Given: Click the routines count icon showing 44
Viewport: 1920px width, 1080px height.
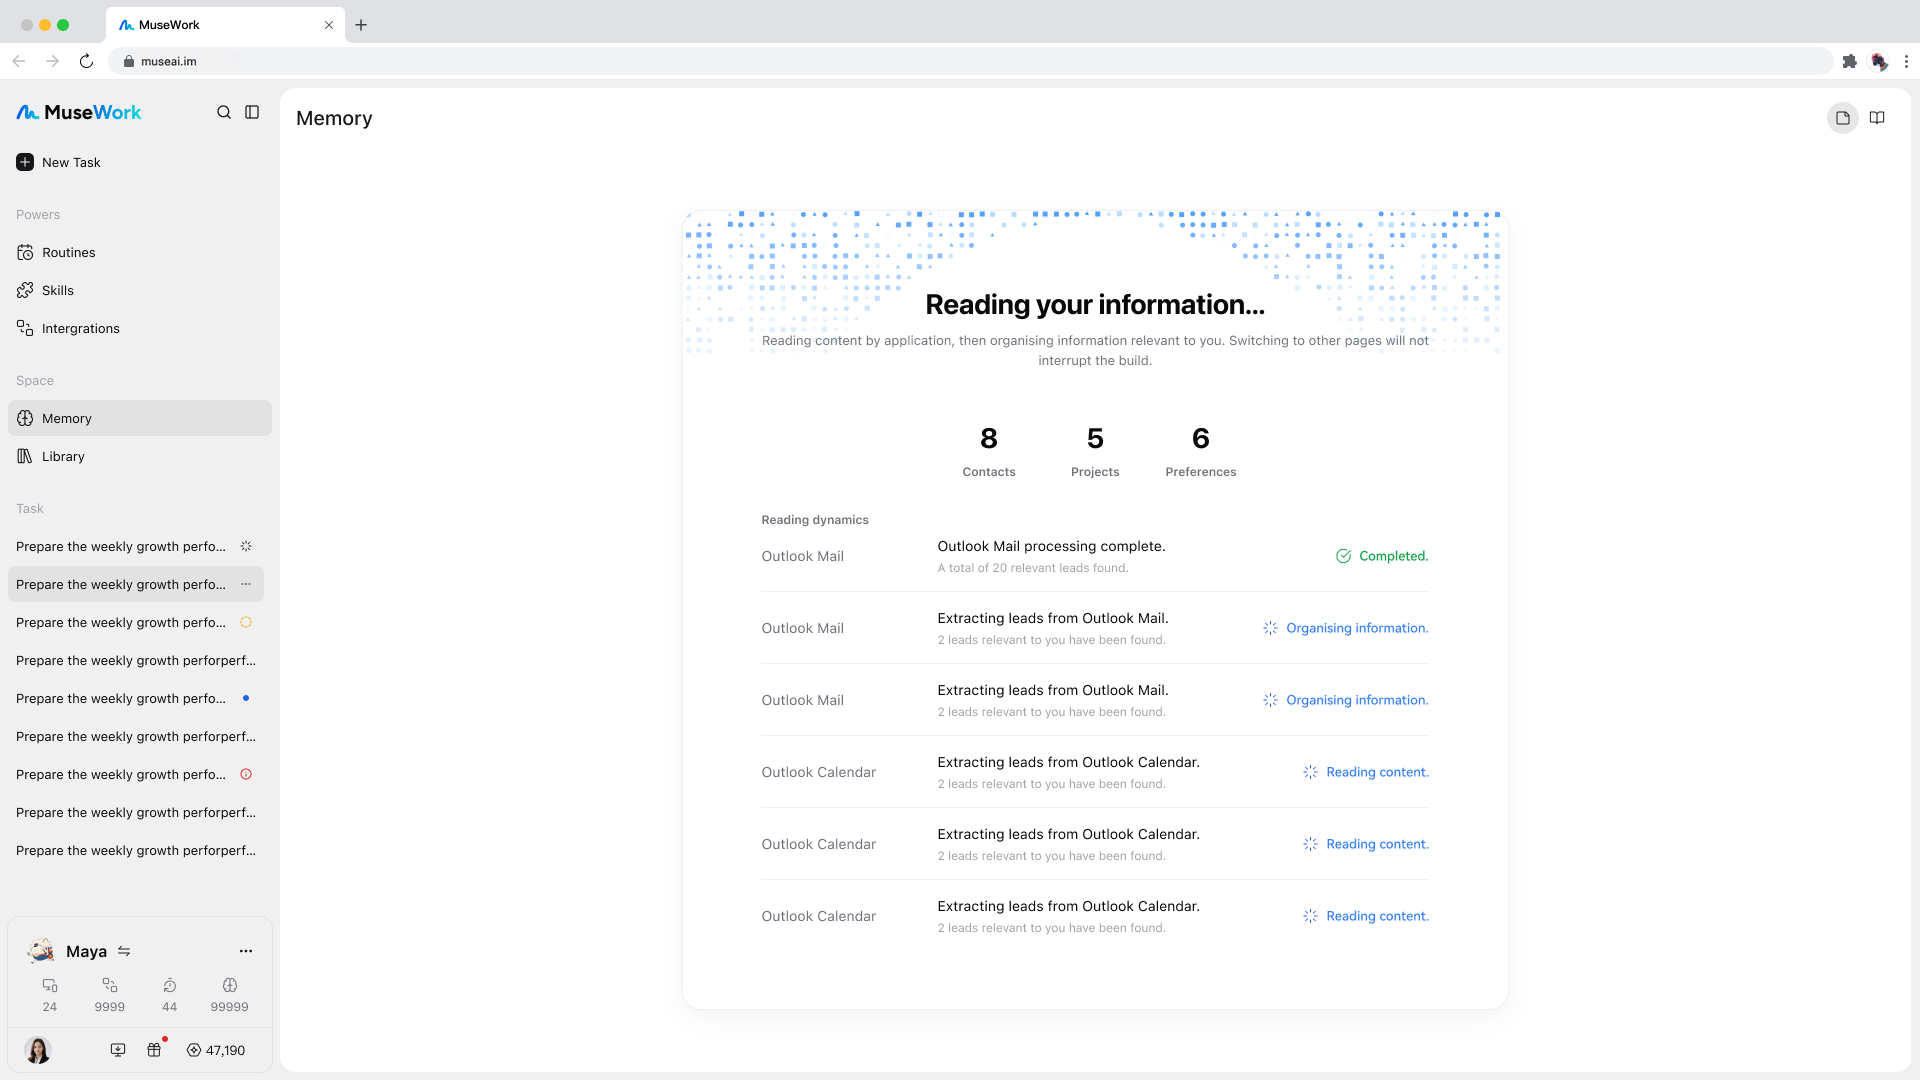Looking at the screenshot, I should click(170, 985).
